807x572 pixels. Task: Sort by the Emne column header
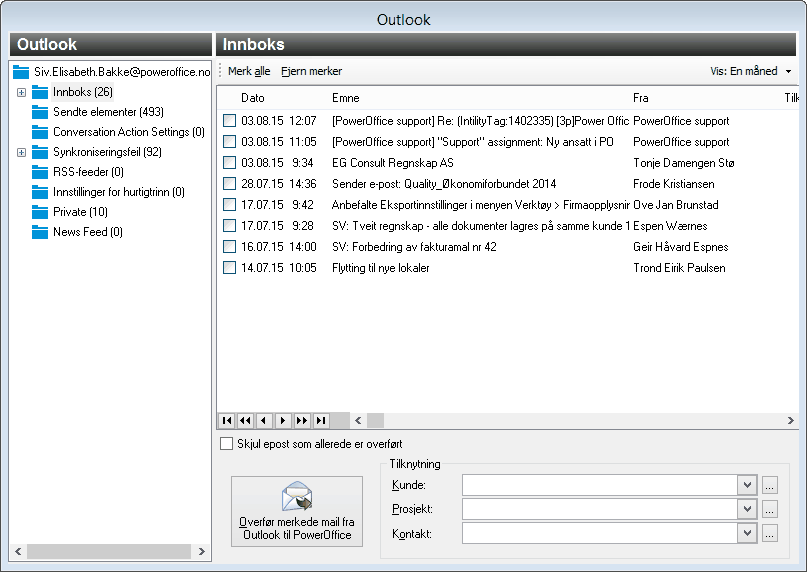[x=346, y=98]
